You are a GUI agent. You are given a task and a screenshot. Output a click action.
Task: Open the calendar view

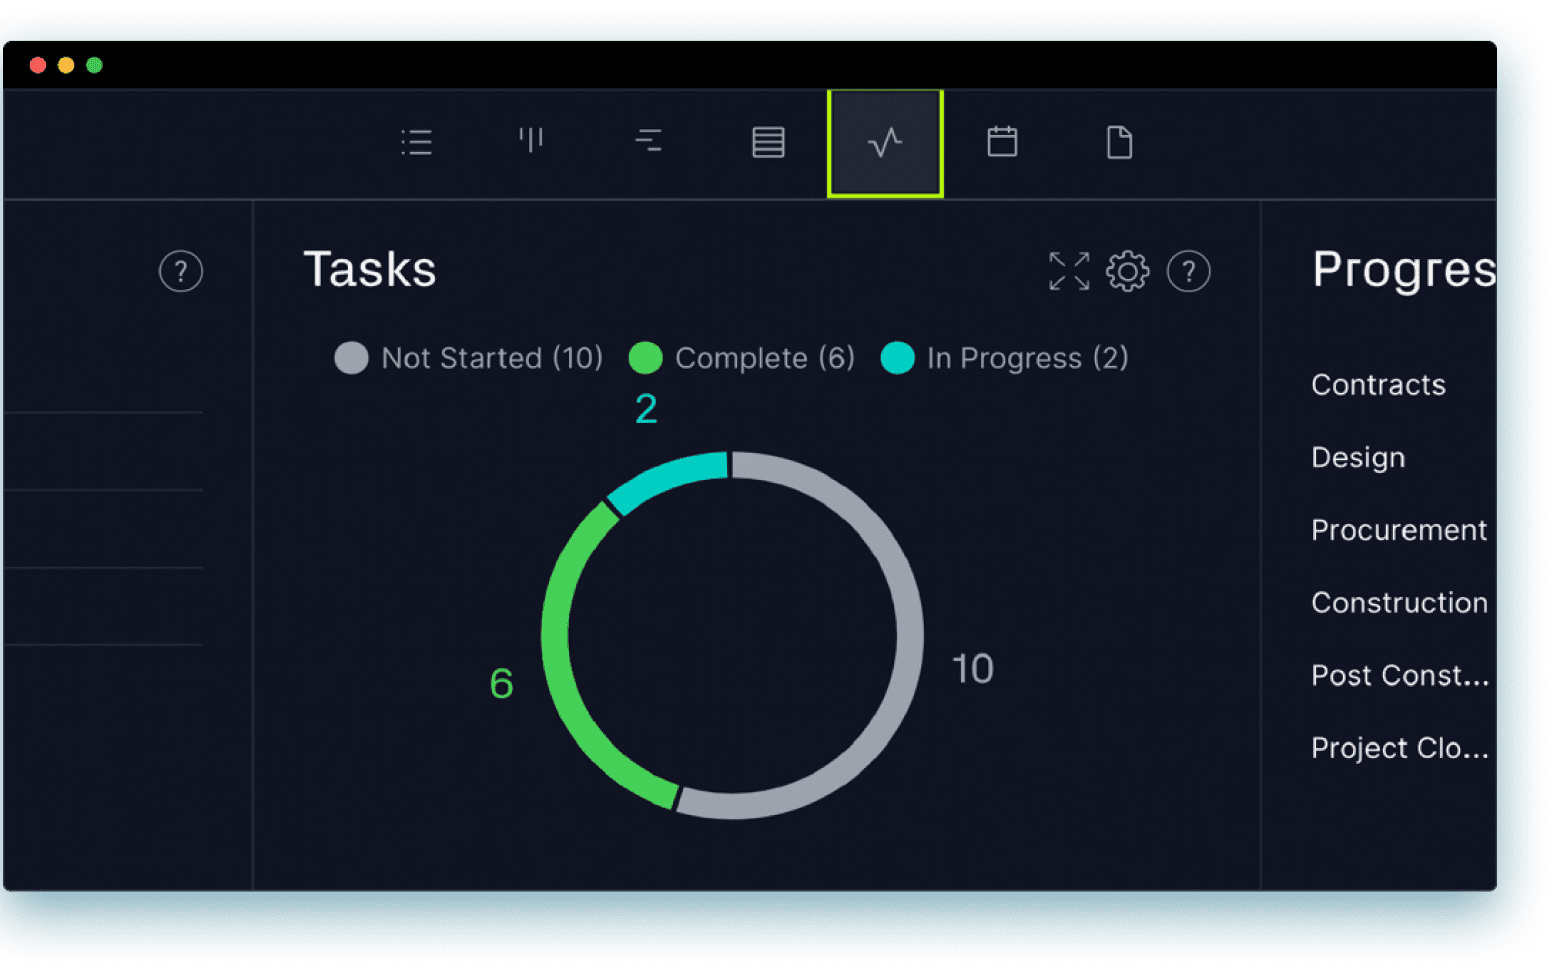(1002, 141)
